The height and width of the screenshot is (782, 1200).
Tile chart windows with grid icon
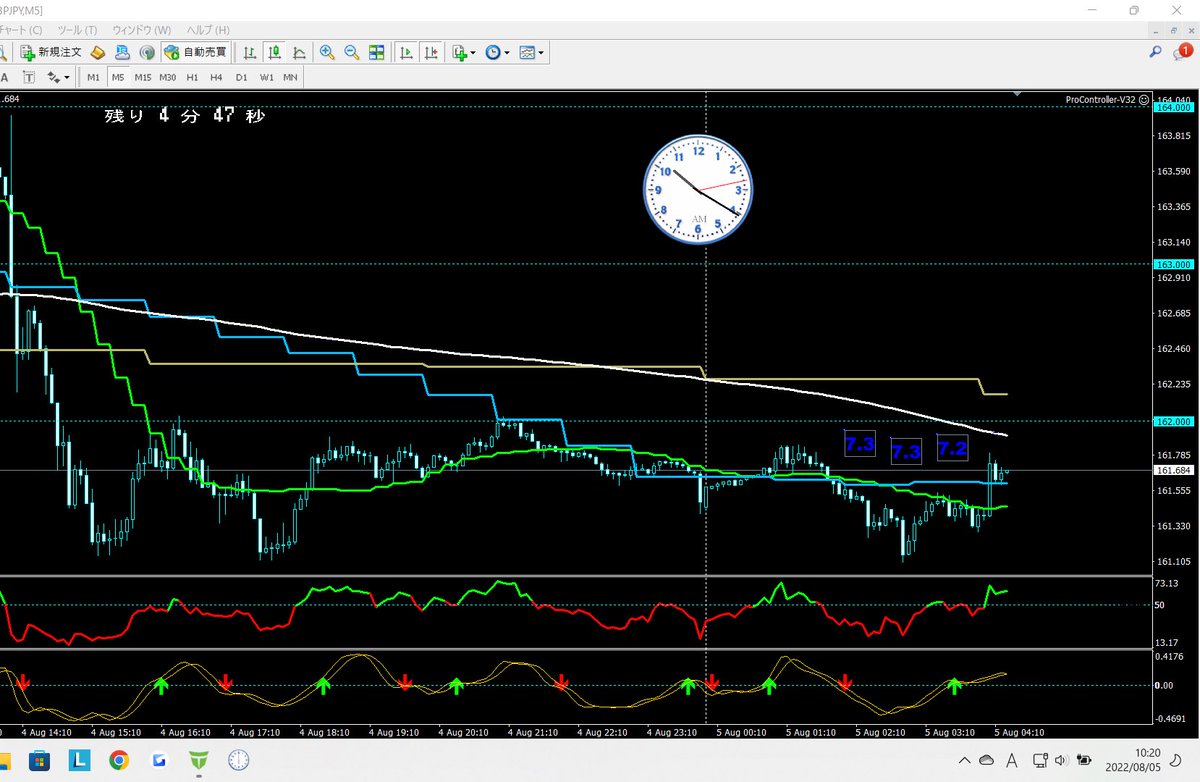376,52
